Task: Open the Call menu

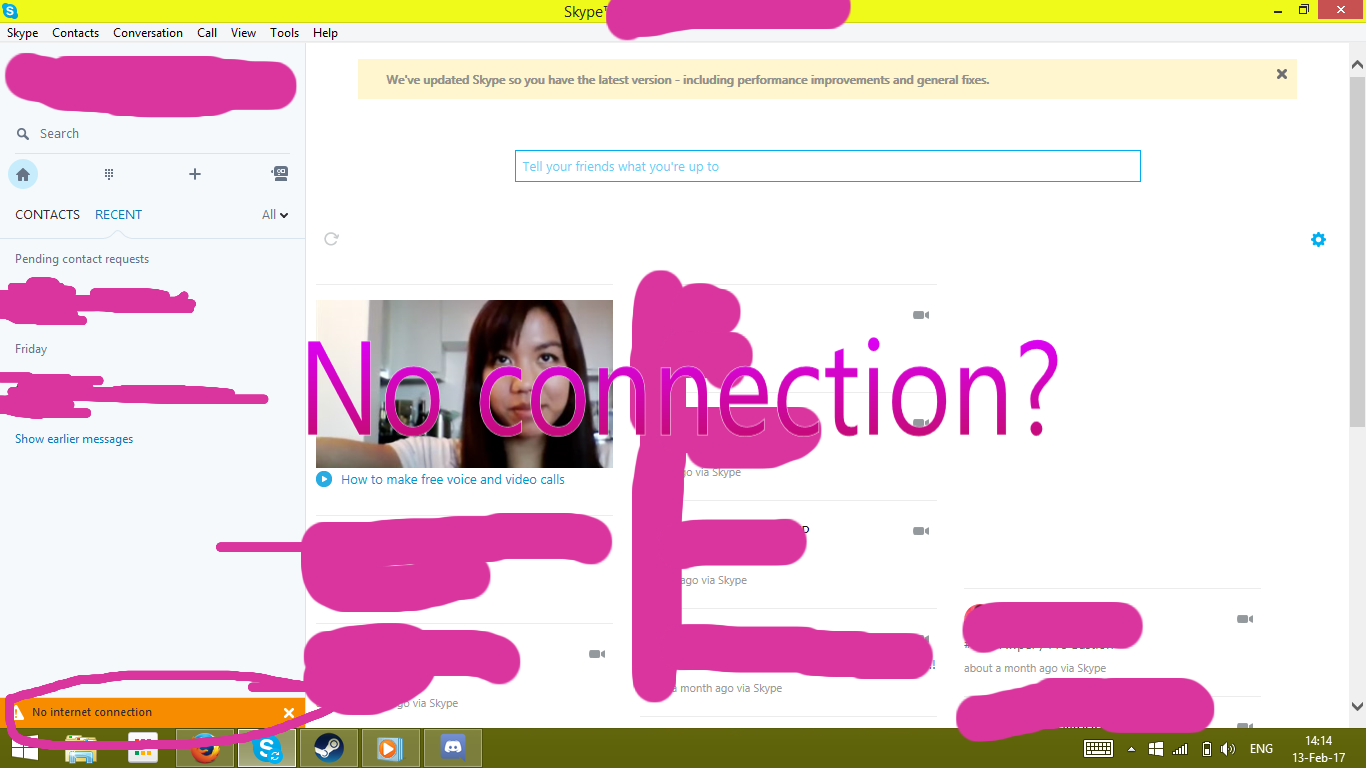Action: tap(207, 33)
